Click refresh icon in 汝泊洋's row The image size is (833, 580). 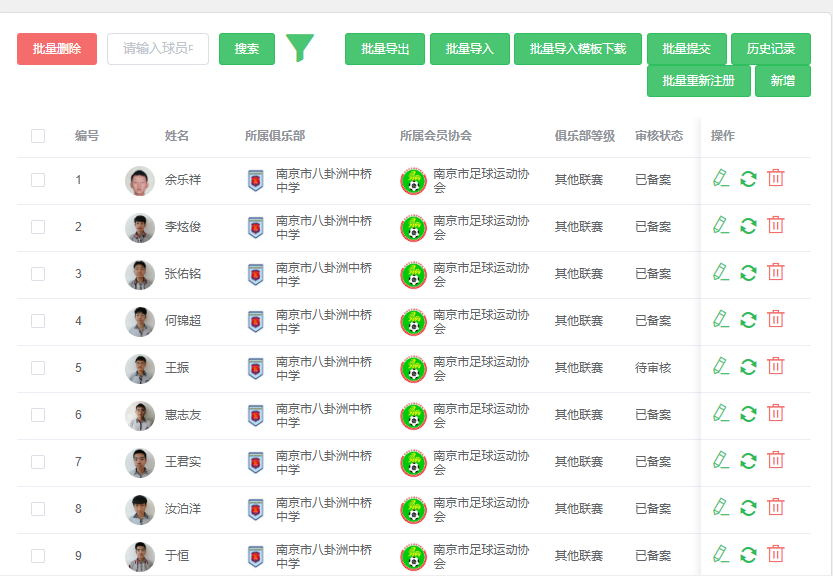[x=748, y=508]
